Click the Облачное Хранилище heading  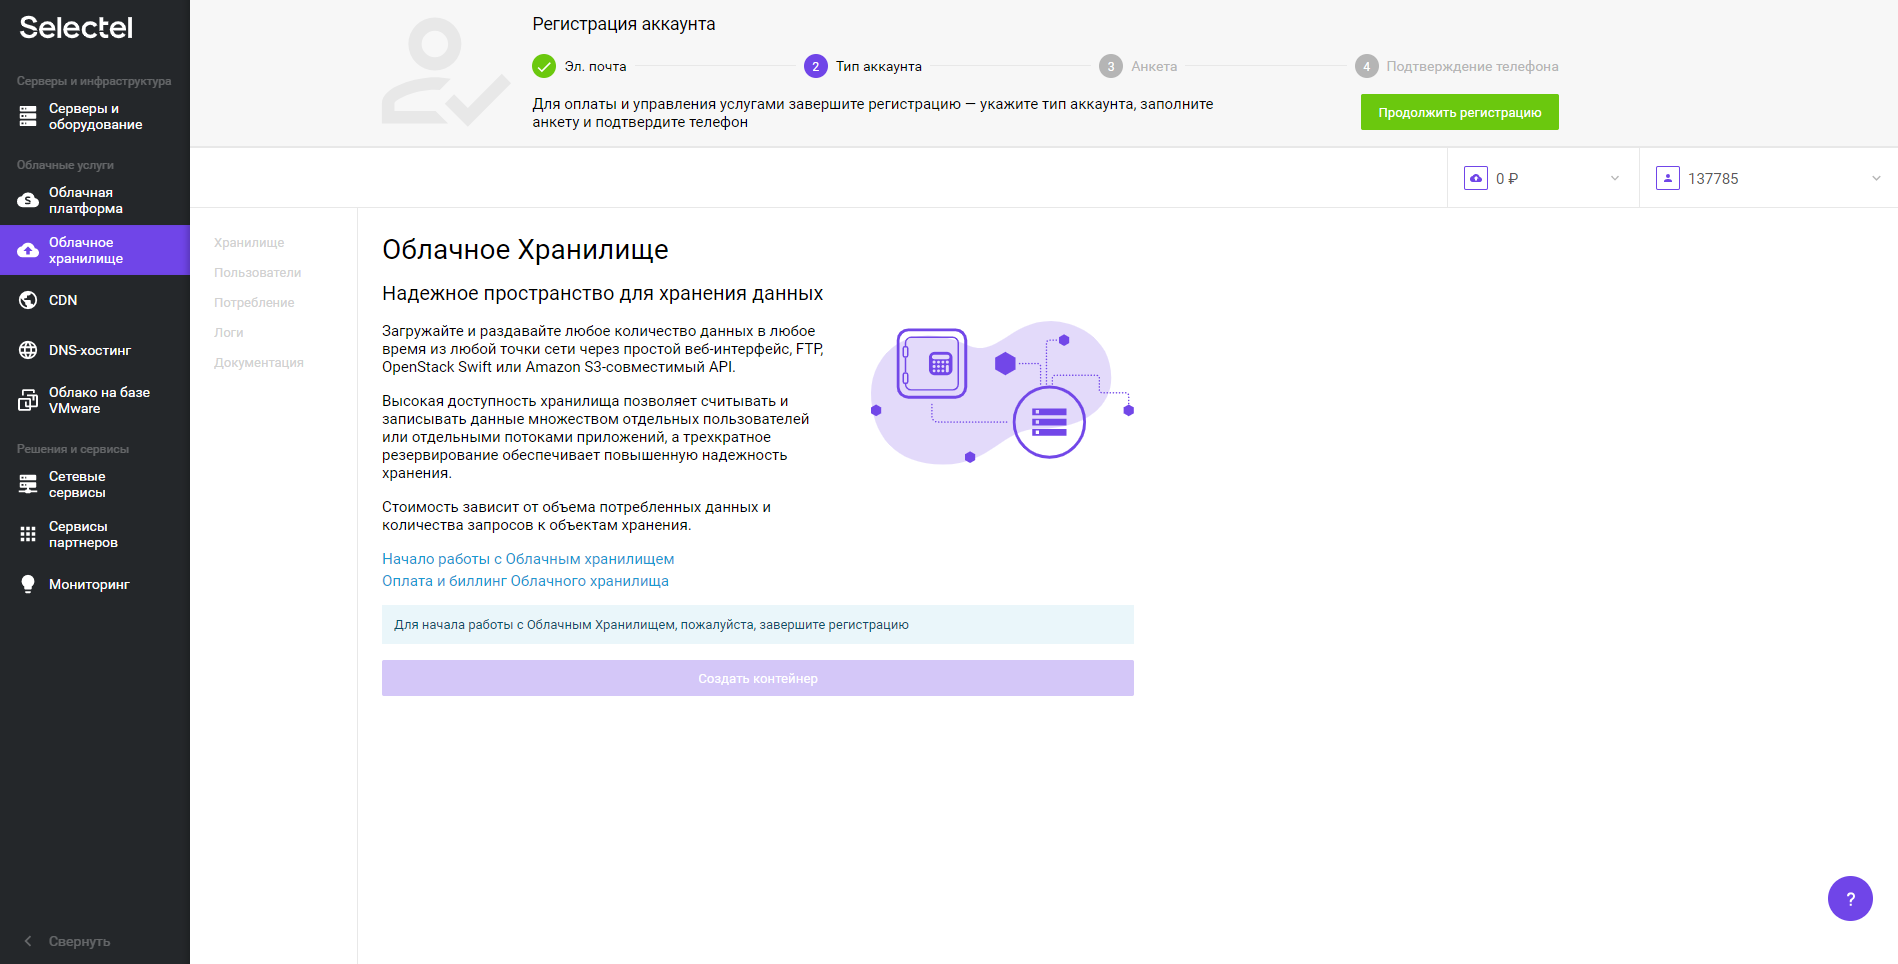click(x=525, y=249)
